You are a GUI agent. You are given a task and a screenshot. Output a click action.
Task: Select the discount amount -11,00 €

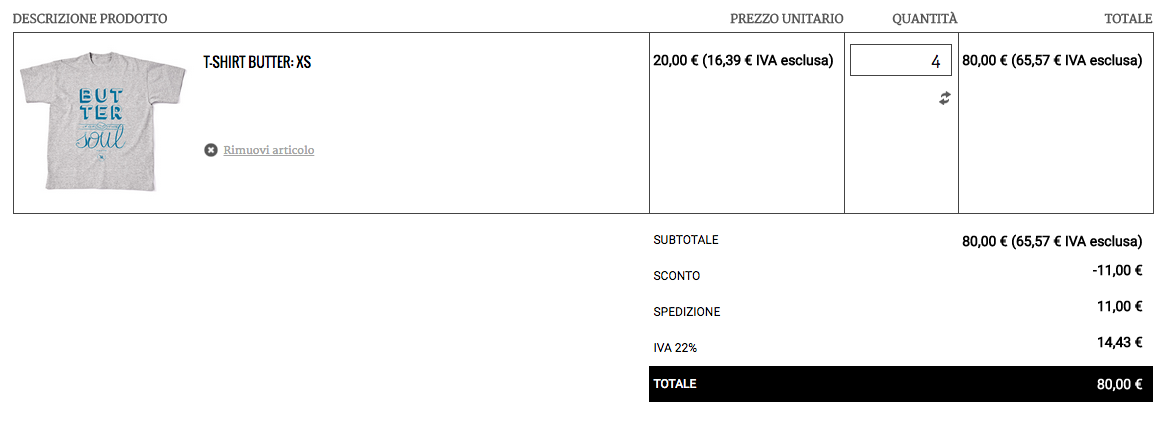click(x=1117, y=270)
